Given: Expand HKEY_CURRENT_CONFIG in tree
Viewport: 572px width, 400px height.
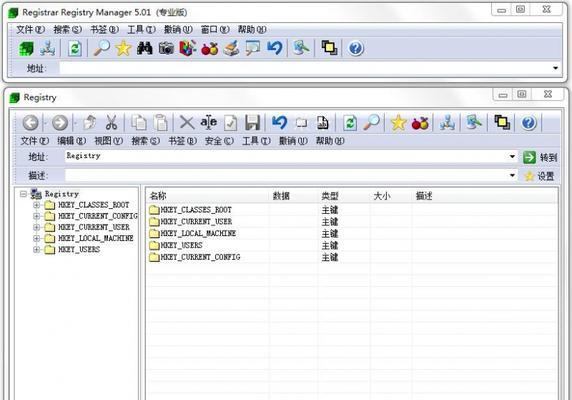Looking at the screenshot, I should pos(36,216).
